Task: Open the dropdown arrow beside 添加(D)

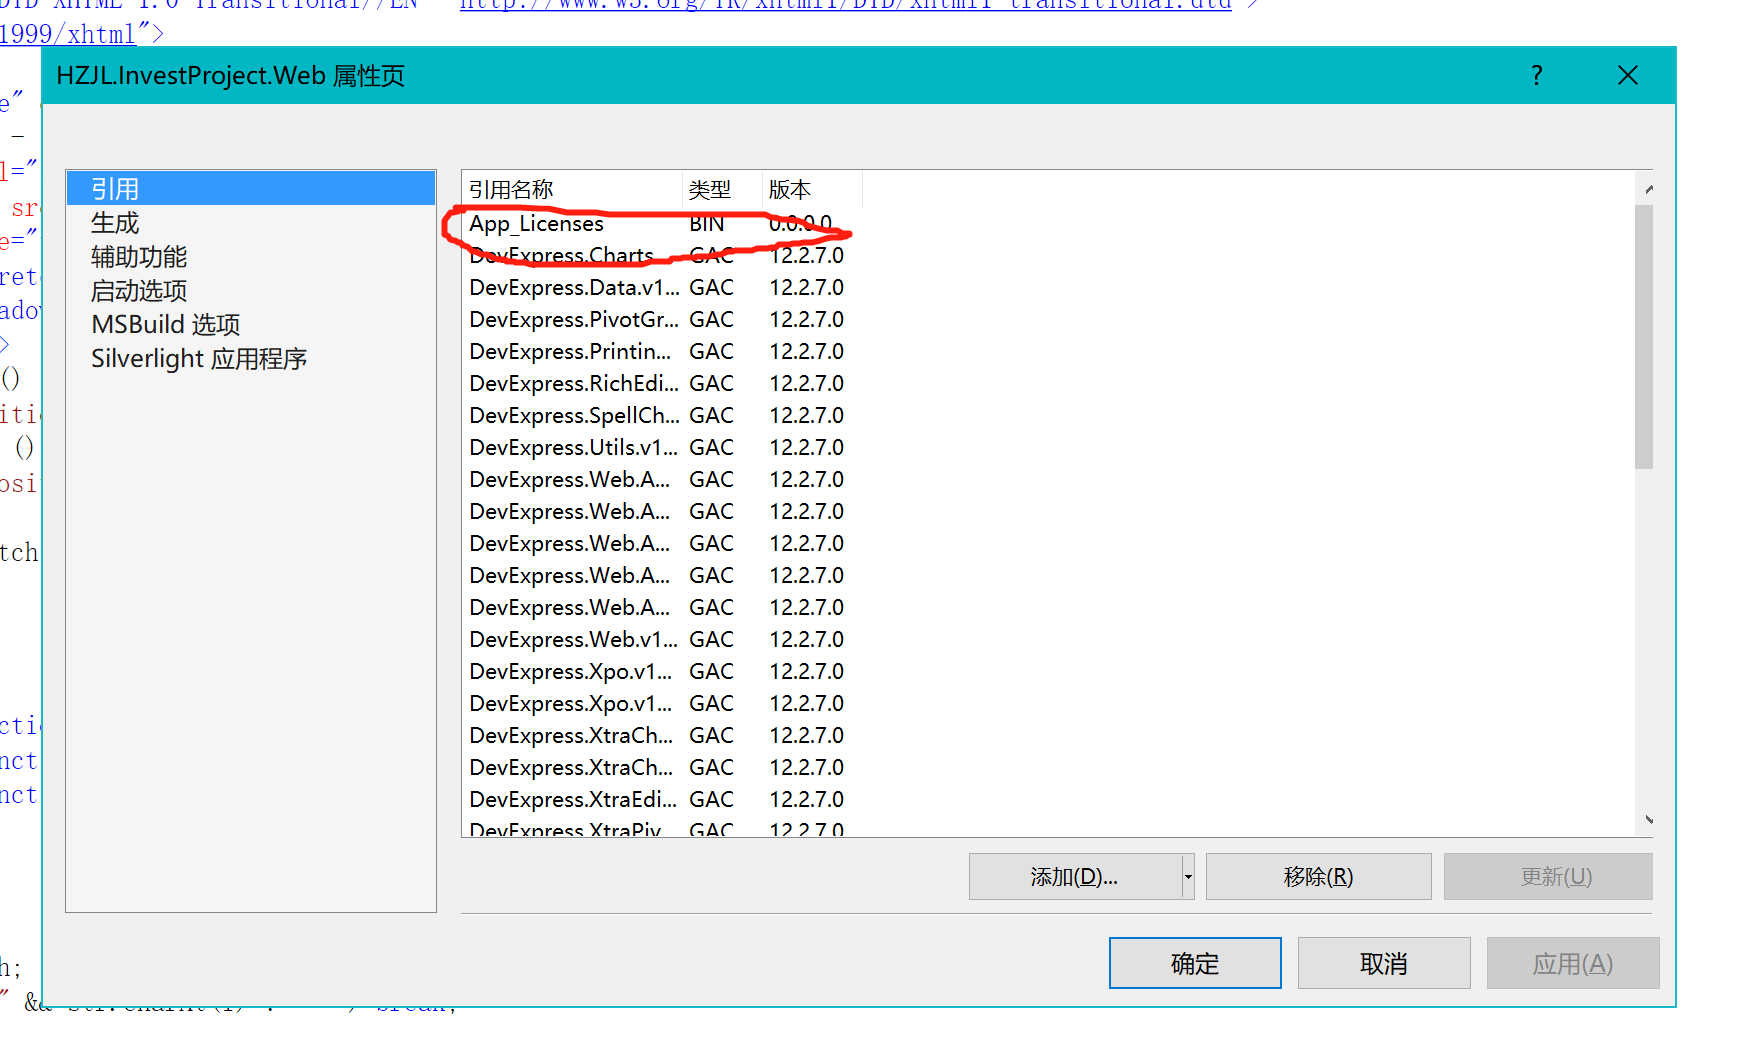Action: point(1188,877)
